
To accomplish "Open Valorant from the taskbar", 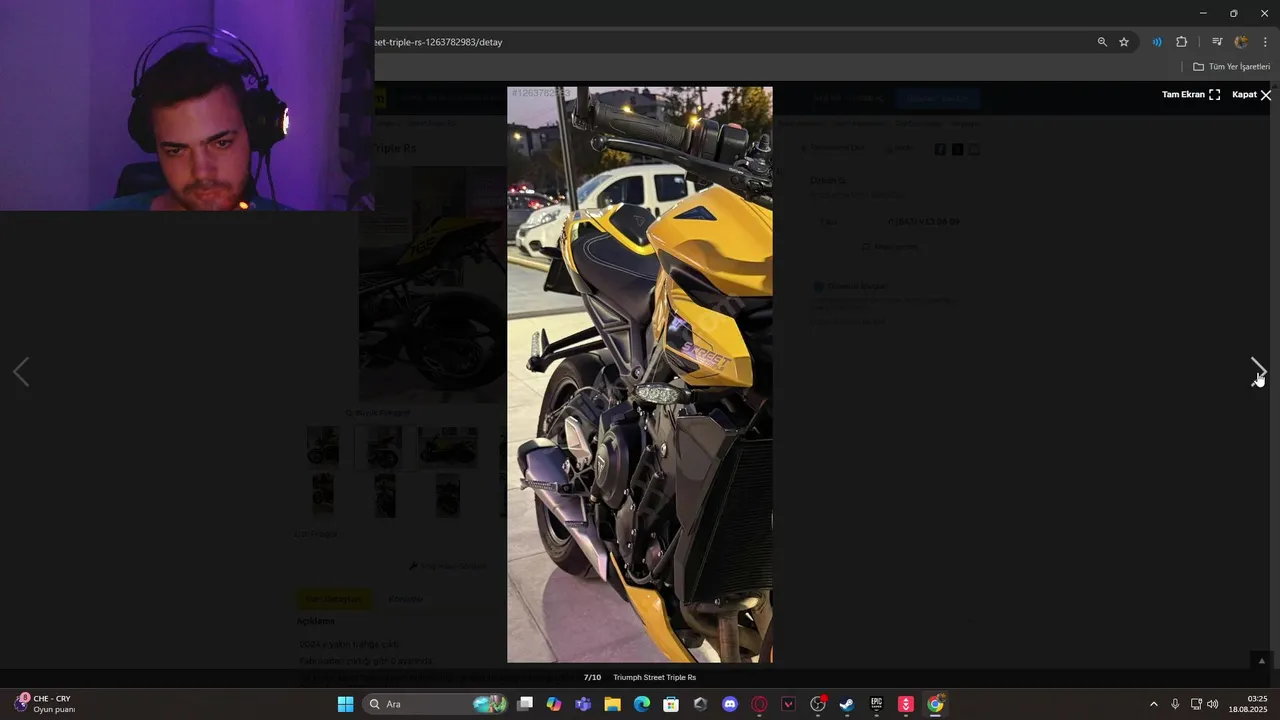I will [788, 704].
